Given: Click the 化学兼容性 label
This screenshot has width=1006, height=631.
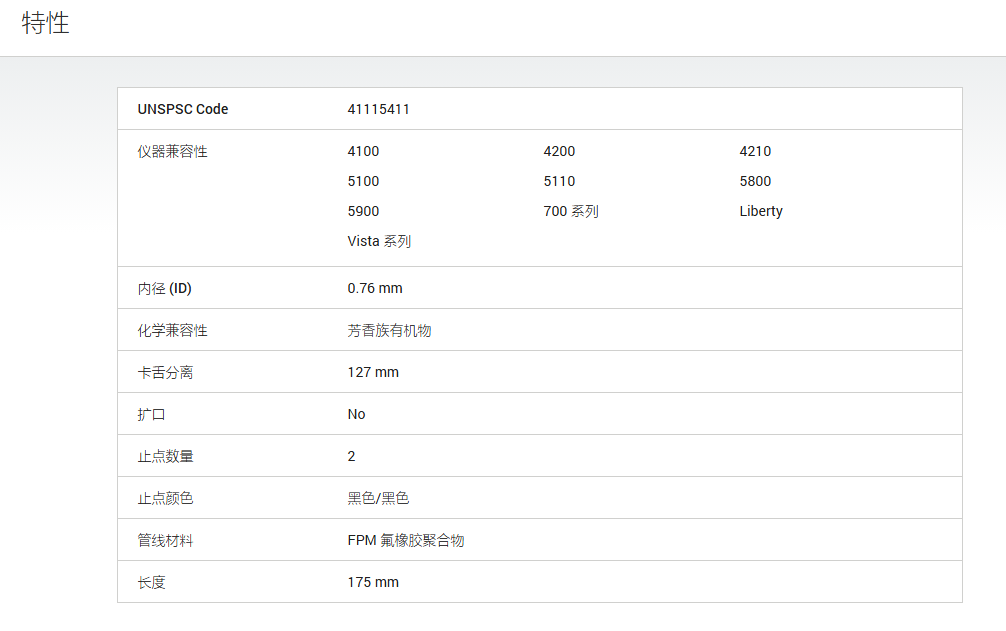Looking at the screenshot, I should 173,331.
